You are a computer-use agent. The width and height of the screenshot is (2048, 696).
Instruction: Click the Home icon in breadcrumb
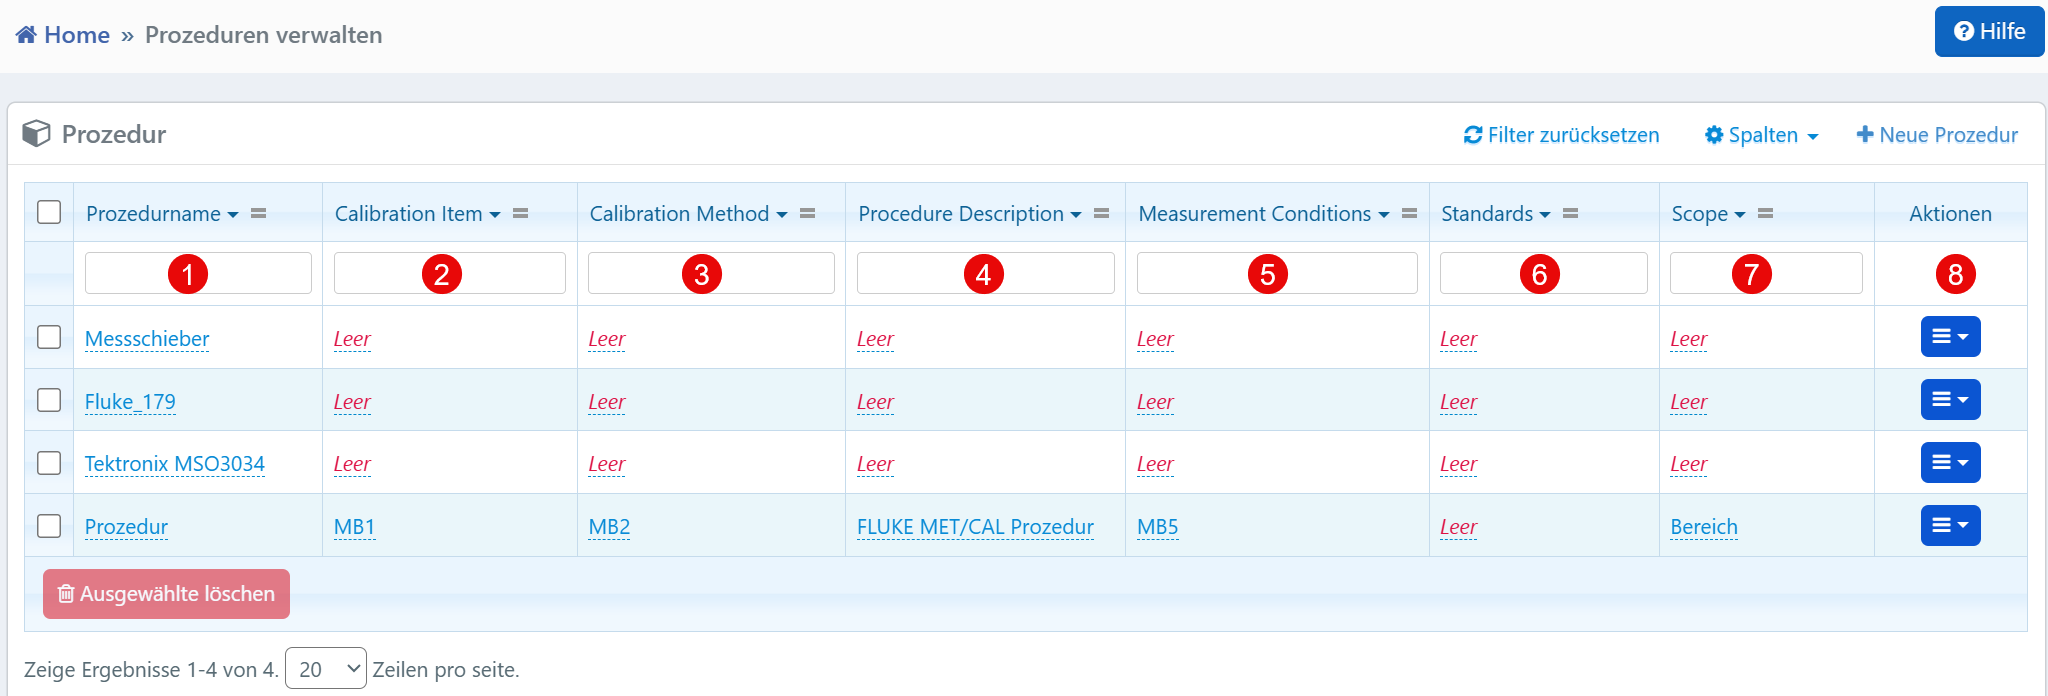(26, 35)
